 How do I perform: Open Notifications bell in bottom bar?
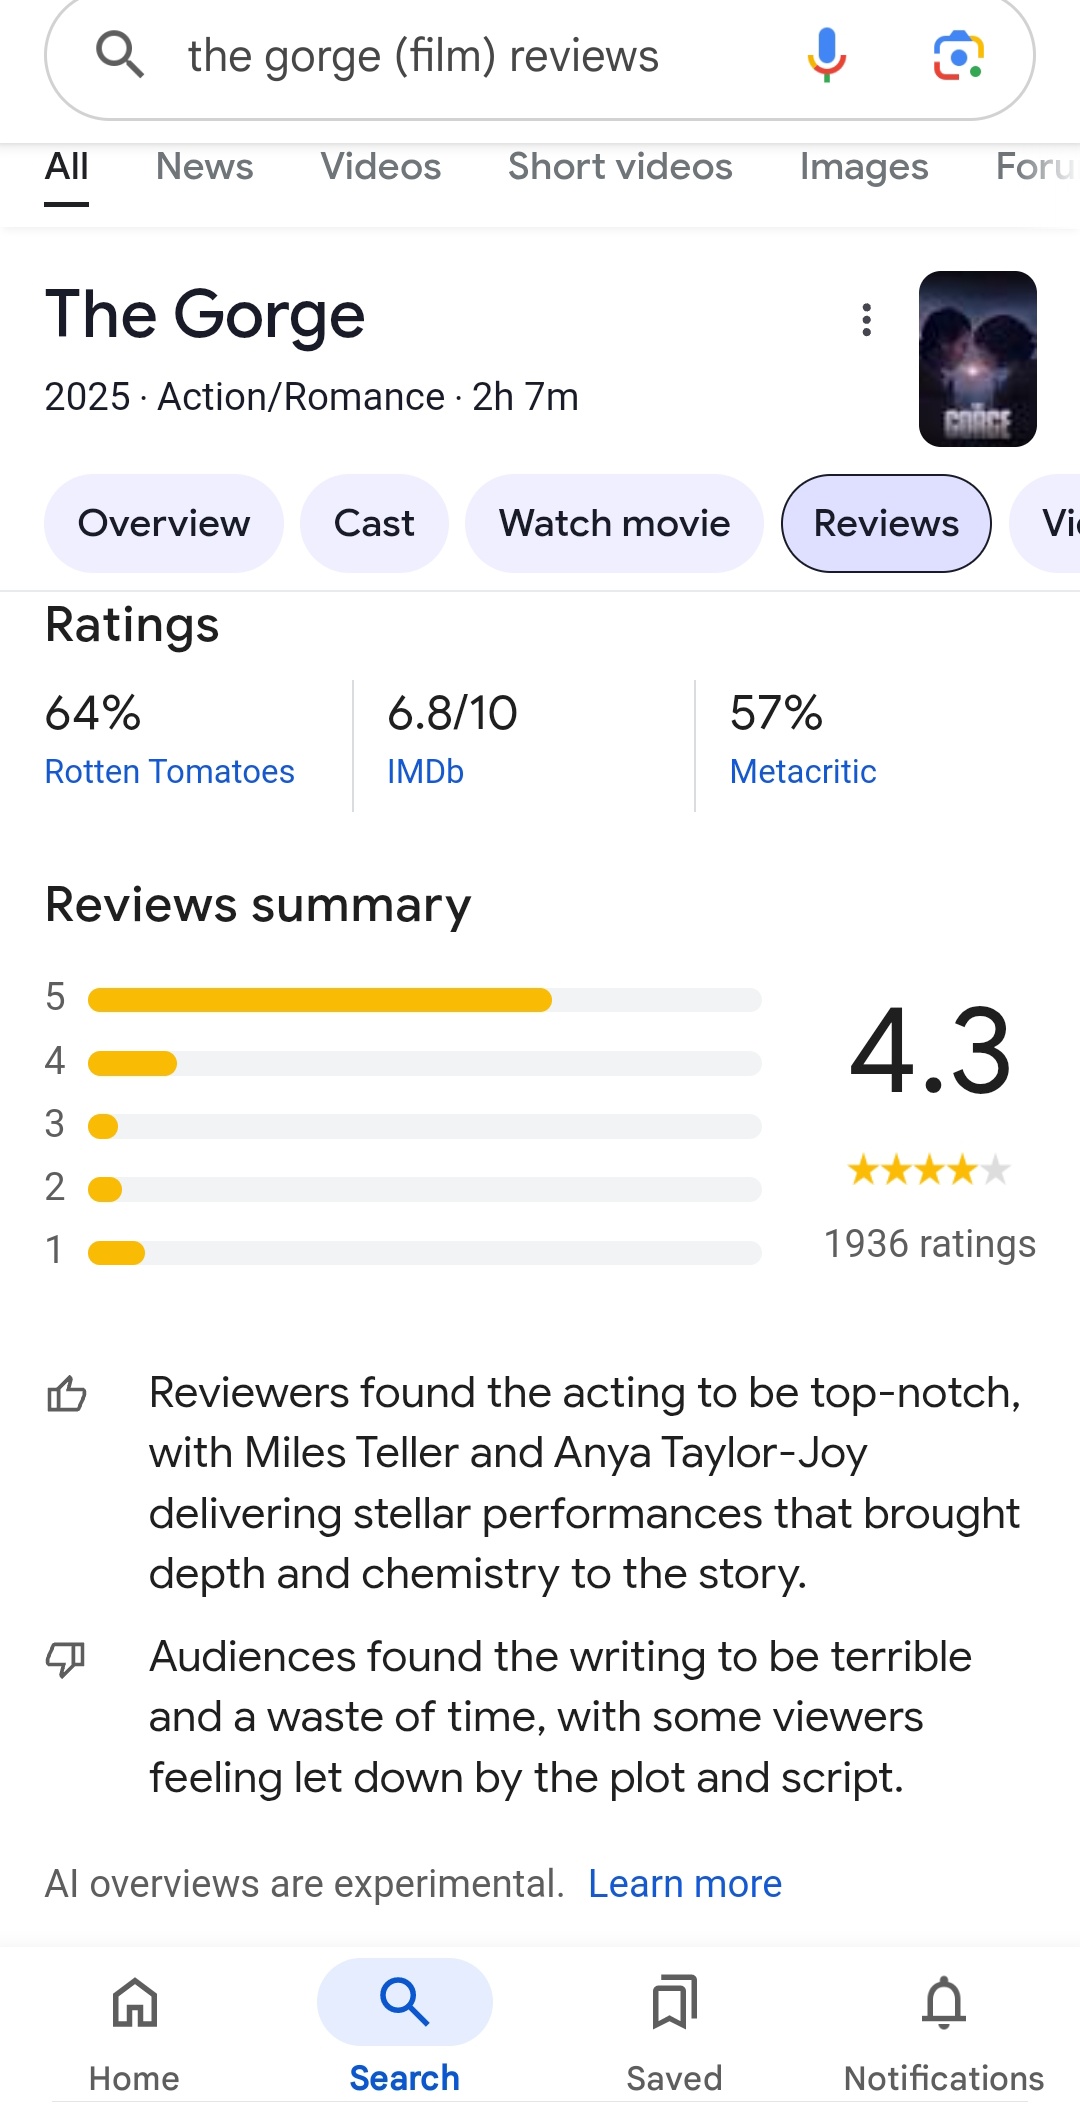[943, 2030]
